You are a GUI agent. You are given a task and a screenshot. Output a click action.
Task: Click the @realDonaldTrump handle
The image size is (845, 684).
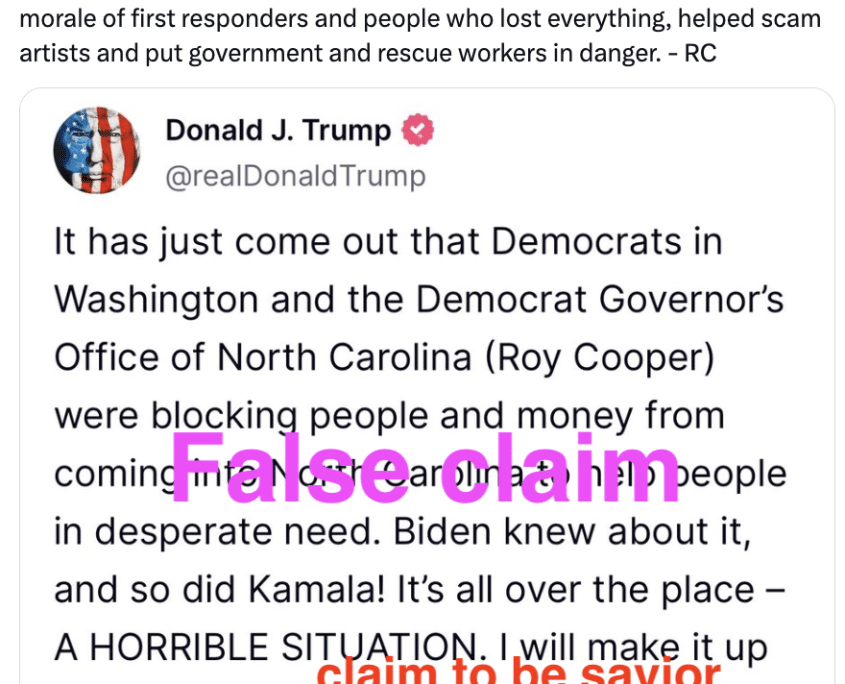295,176
